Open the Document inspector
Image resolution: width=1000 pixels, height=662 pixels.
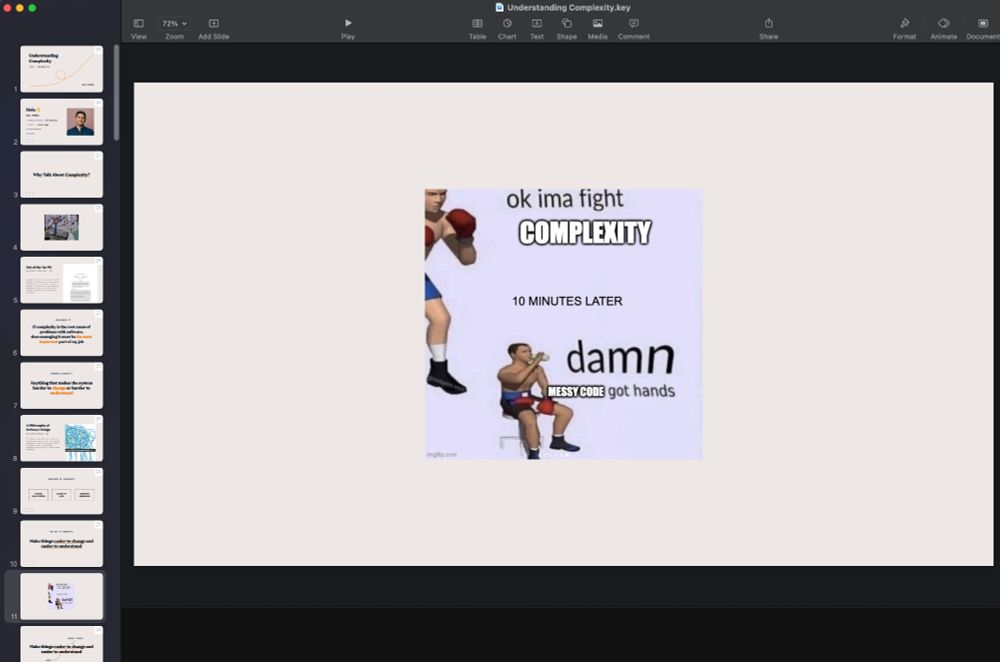coord(983,28)
